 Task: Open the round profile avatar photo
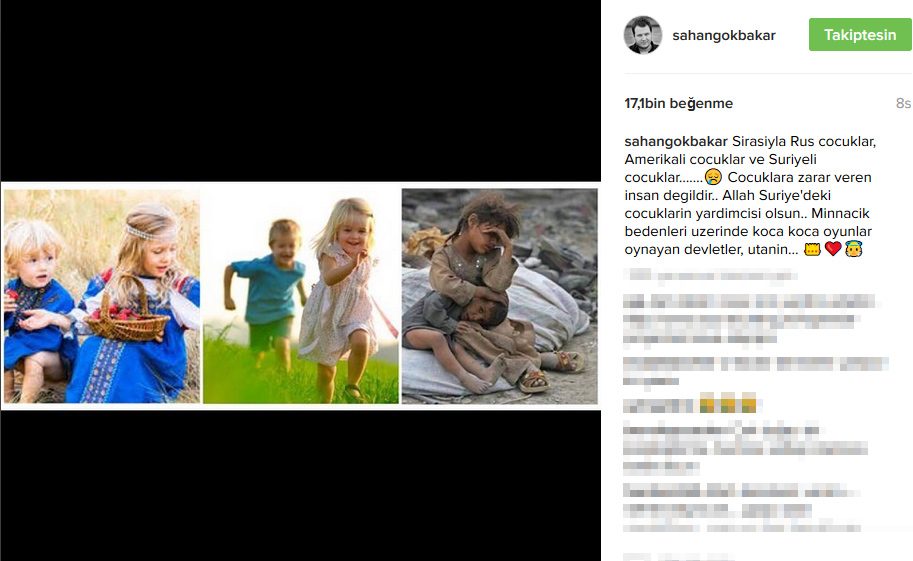643,35
